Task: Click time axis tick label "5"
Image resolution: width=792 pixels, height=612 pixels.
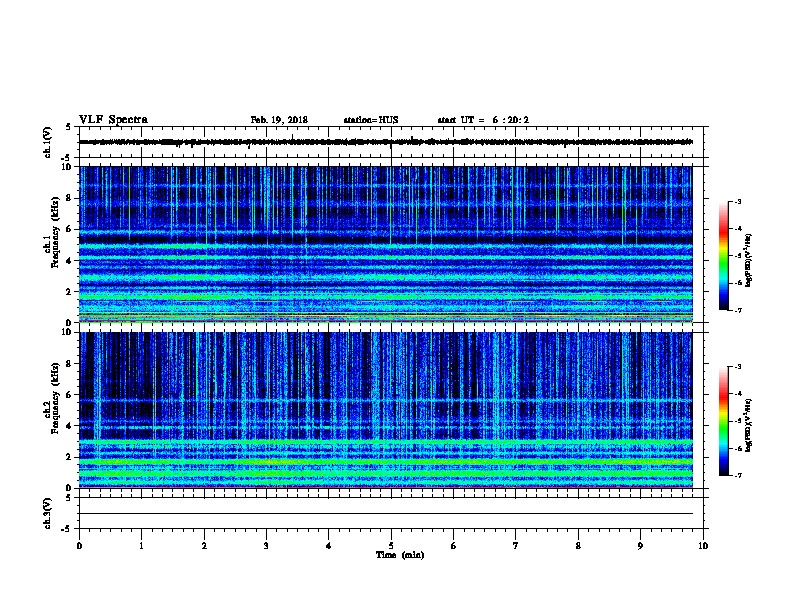Action: coord(391,546)
